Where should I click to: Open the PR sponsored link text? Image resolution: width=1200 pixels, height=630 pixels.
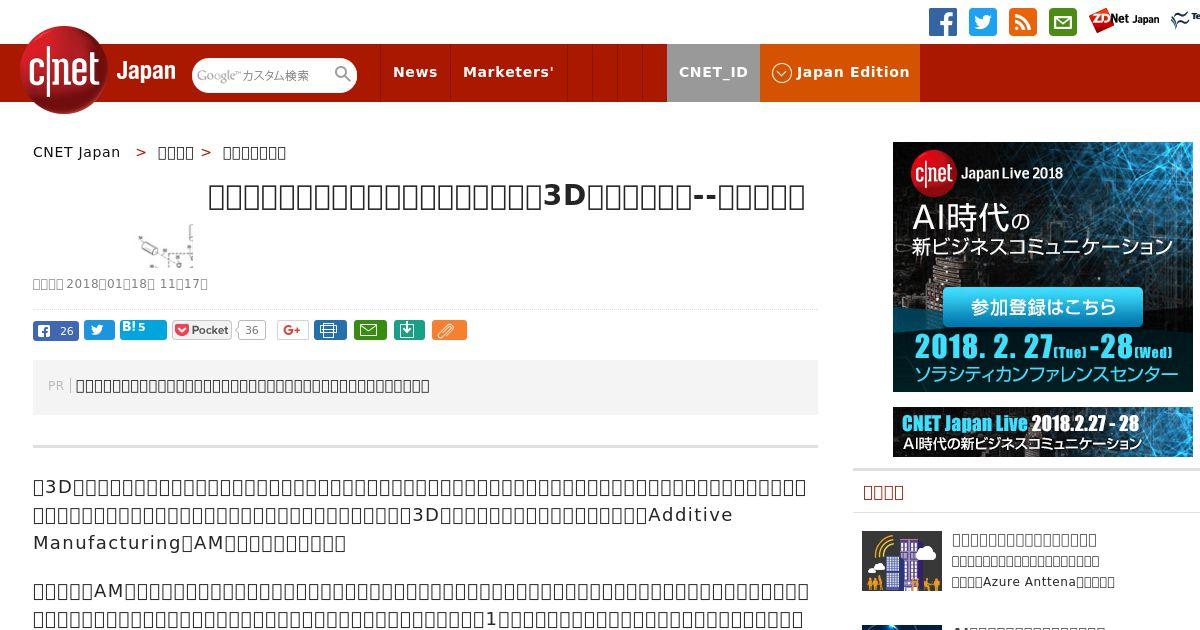click(x=253, y=386)
